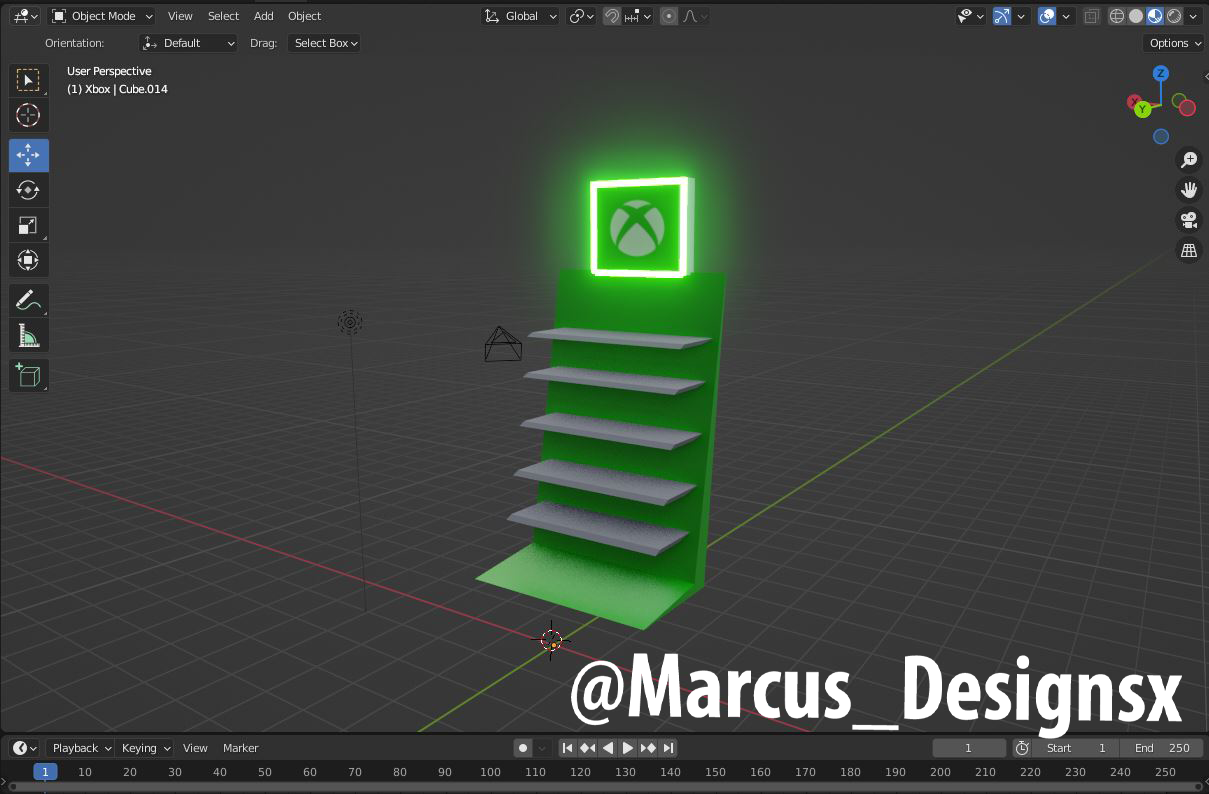Toggle auto keying record button
This screenshot has width=1209, height=794.
[x=522, y=748]
